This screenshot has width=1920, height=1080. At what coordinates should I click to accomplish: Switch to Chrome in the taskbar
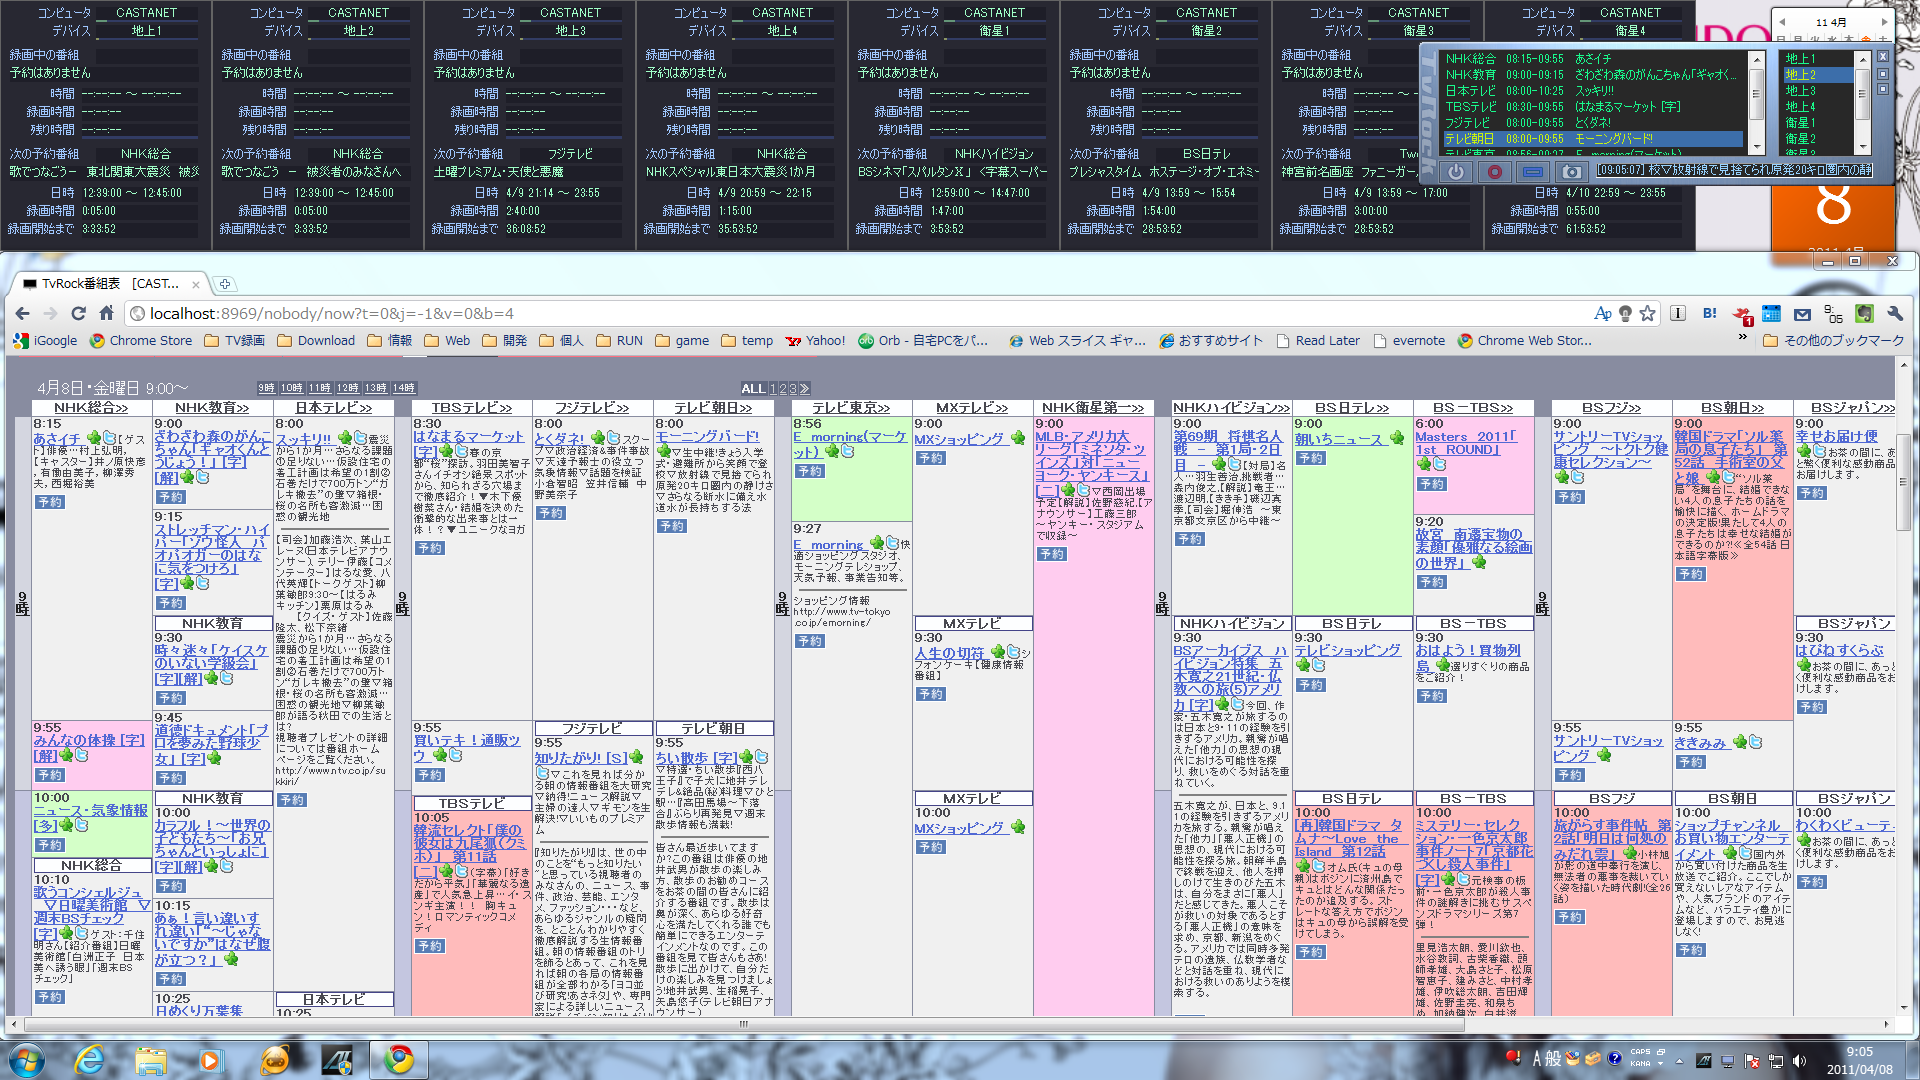(399, 1059)
